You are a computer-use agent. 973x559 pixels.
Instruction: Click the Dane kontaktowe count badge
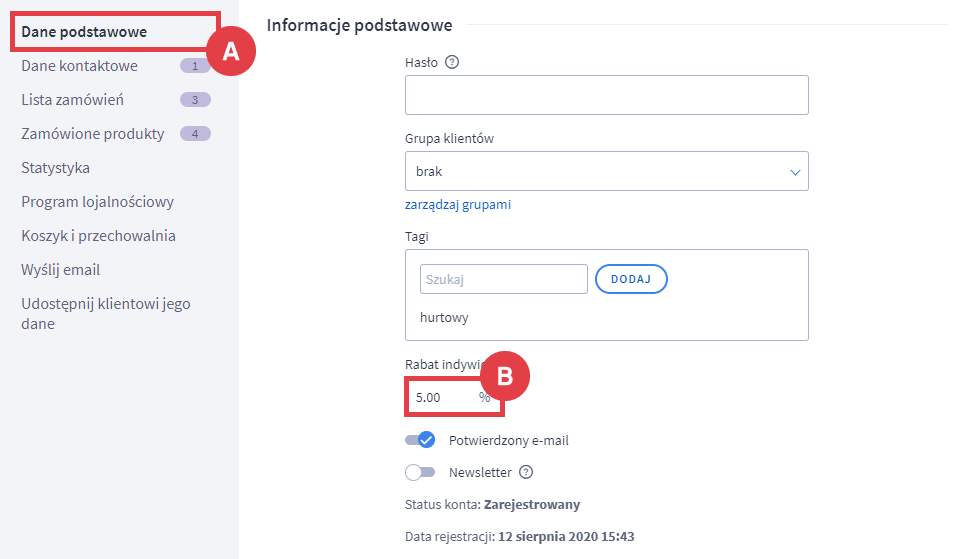(x=195, y=66)
